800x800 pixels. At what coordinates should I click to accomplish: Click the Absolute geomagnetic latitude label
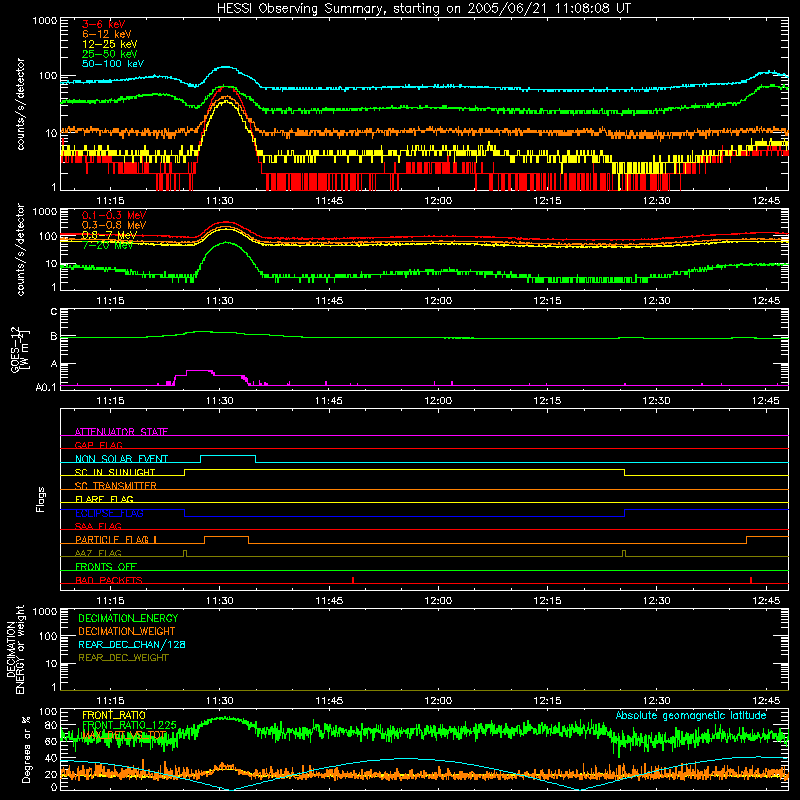(691, 715)
